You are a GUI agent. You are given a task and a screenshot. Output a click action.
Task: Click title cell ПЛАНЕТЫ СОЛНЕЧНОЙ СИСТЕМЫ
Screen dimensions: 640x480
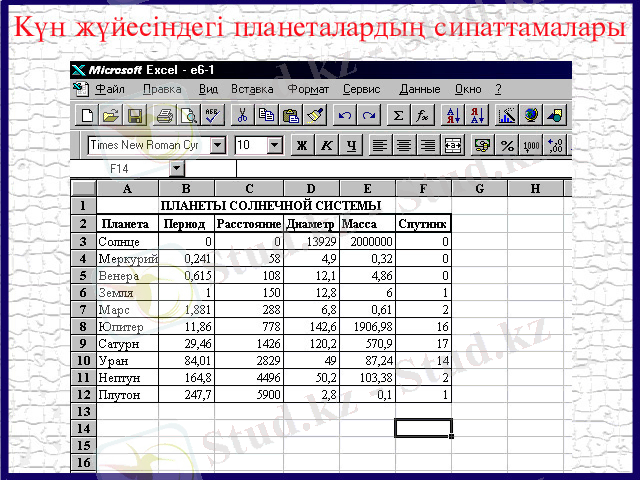(273, 205)
